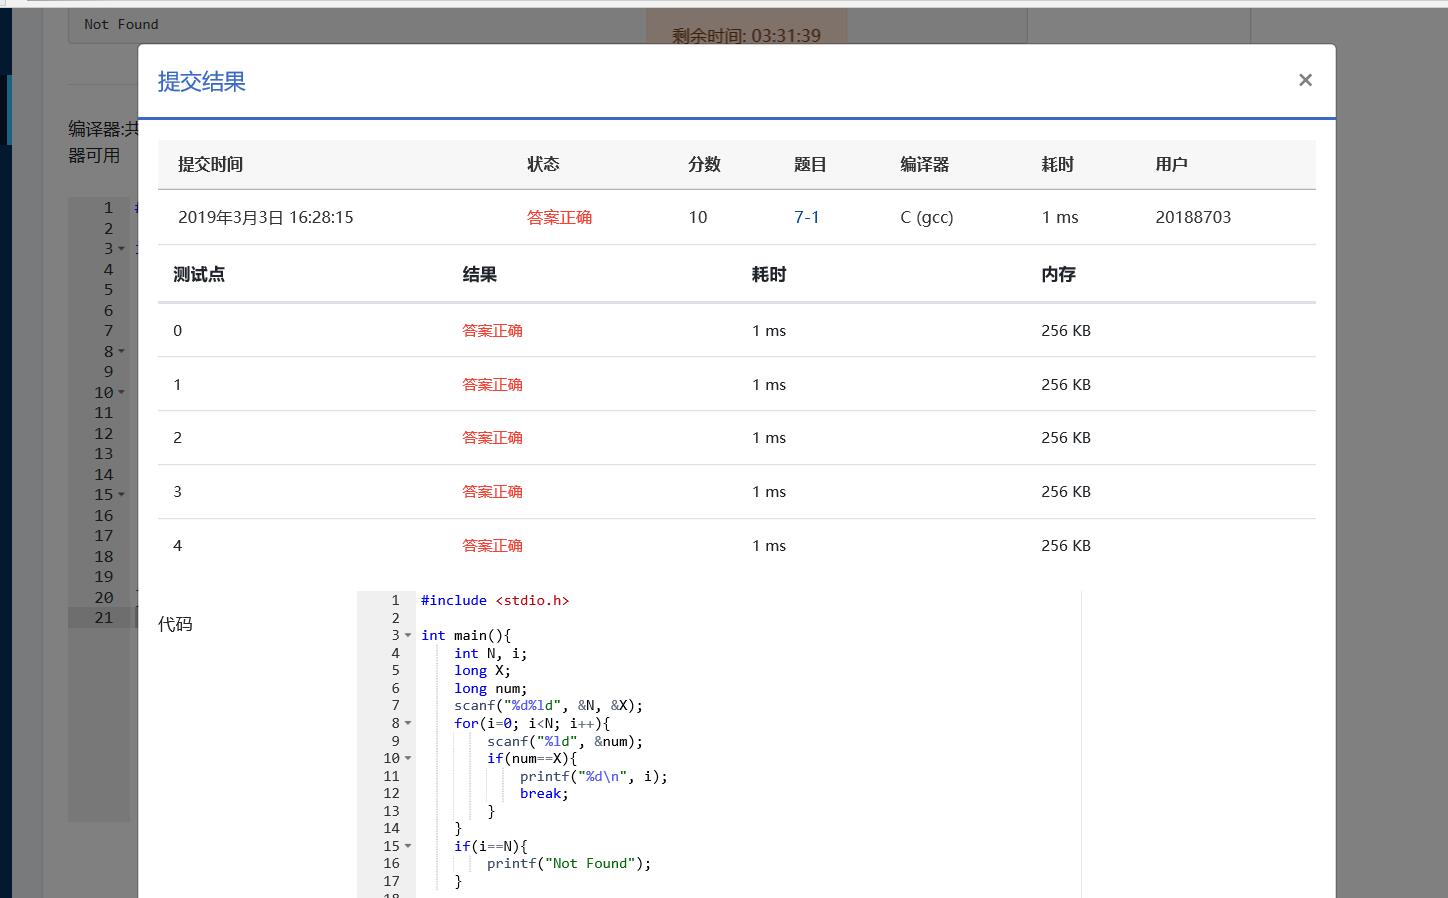The image size is (1448, 898).
Task: Collapse code fold at line 15 in dialog
Action: point(408,846)
